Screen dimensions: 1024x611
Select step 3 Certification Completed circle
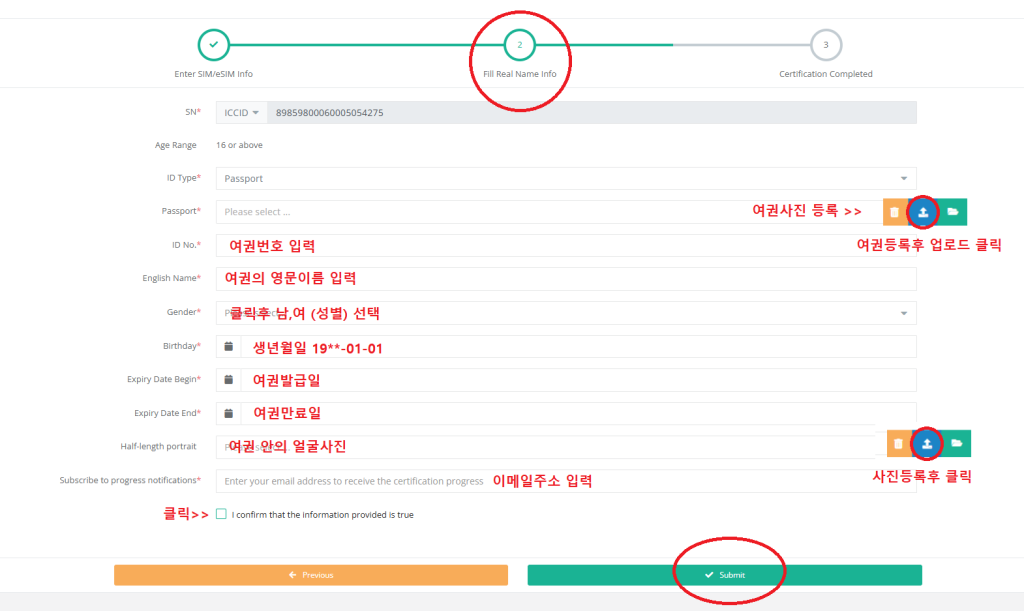pos(825,45)
